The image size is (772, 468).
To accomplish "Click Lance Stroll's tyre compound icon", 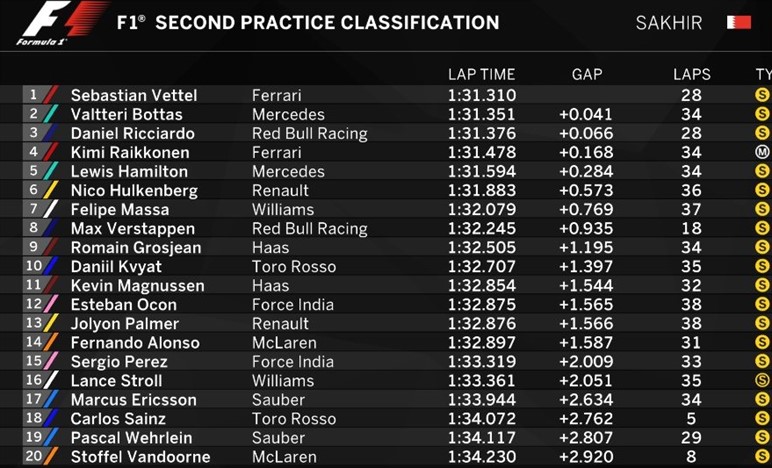I will click(x=762, y=380).
